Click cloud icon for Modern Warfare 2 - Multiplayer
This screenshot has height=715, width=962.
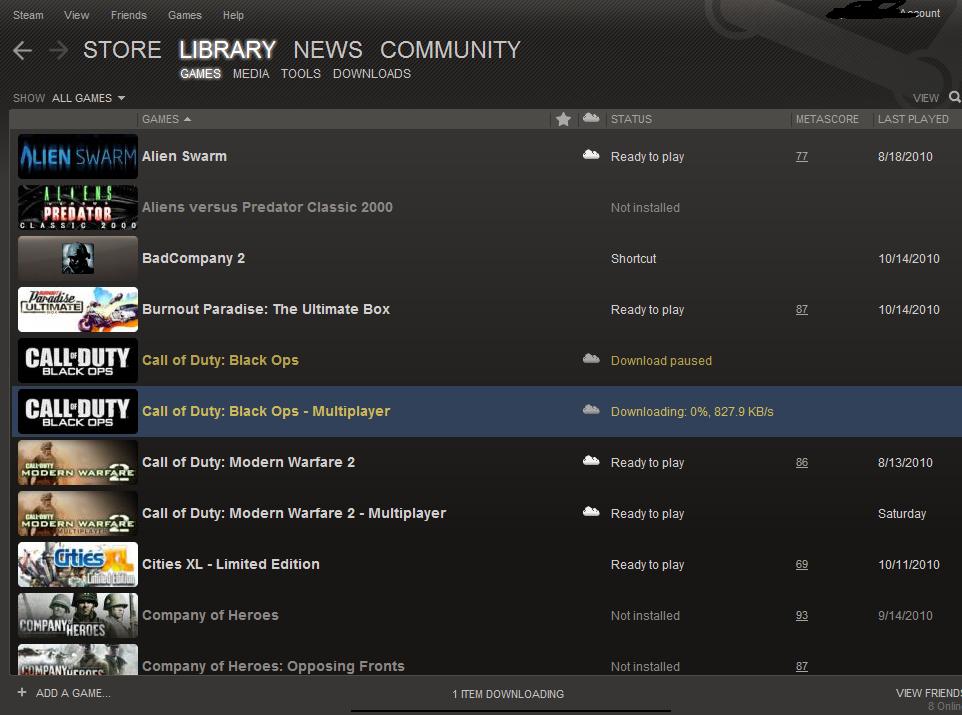click(x=591, y=511)
